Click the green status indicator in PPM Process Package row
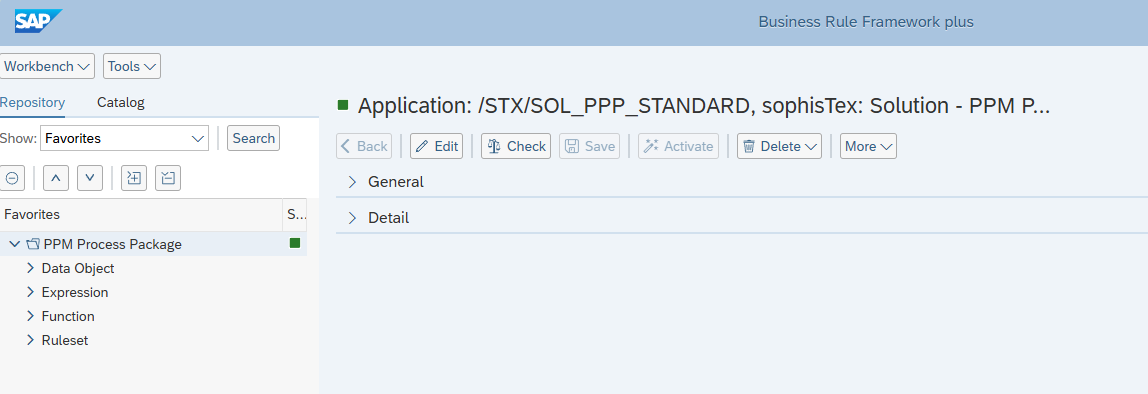Screen dimensions: 1148x394 click(x=295, y=243)
